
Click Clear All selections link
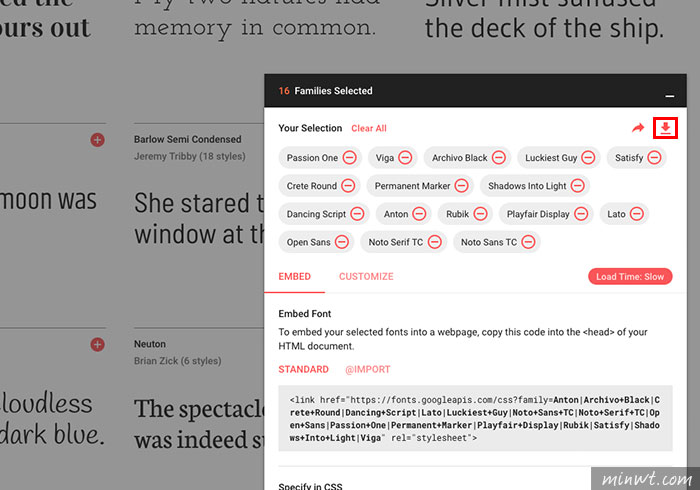(x=369, y=129)
